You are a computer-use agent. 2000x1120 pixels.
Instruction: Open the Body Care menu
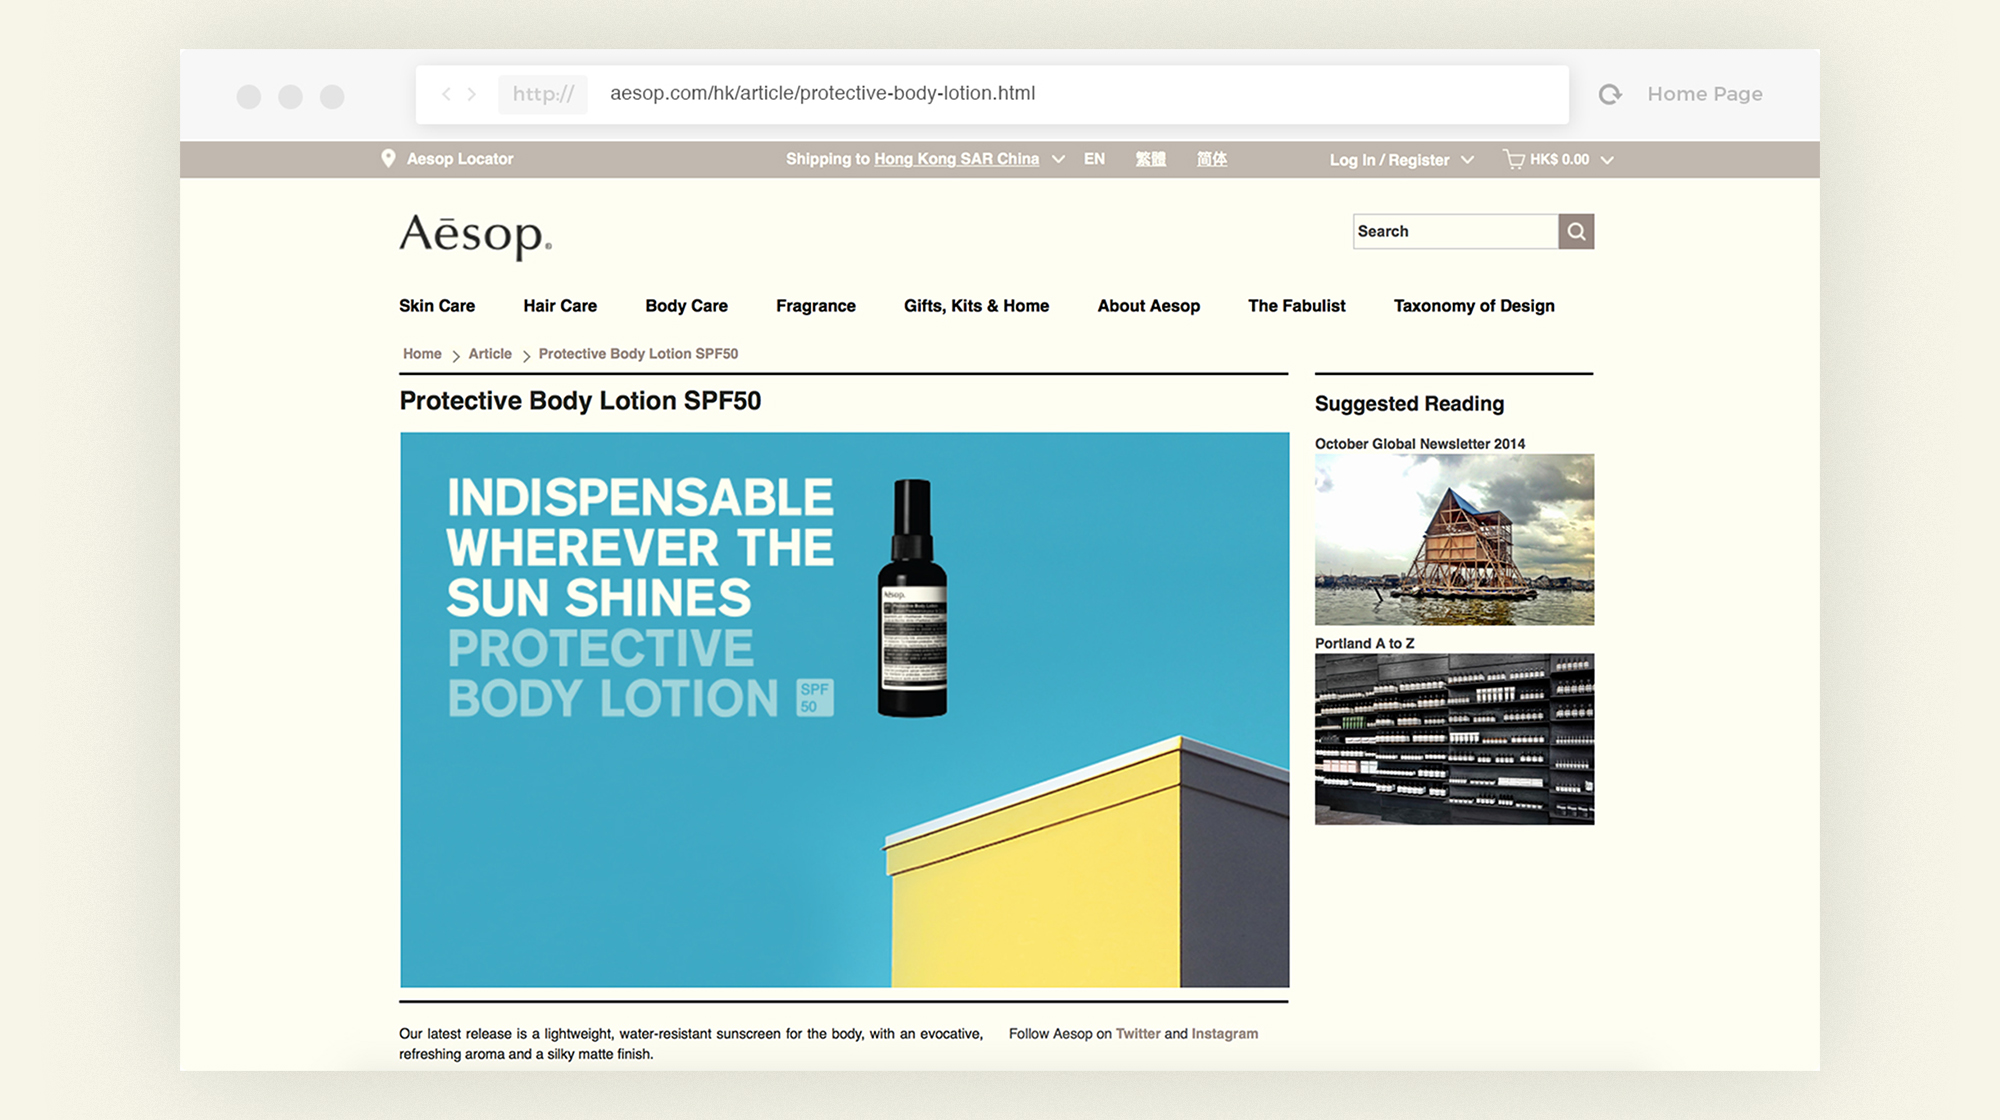click(686, 306)
